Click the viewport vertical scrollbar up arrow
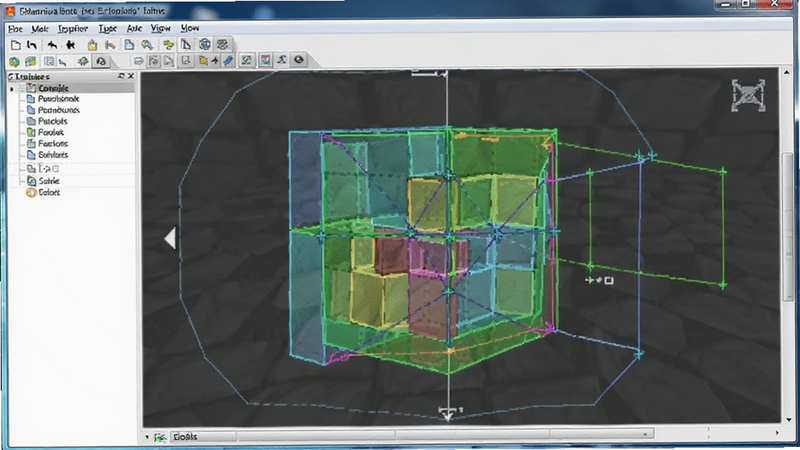This screenshot has width=800, height=450. (x=787, y=73)
